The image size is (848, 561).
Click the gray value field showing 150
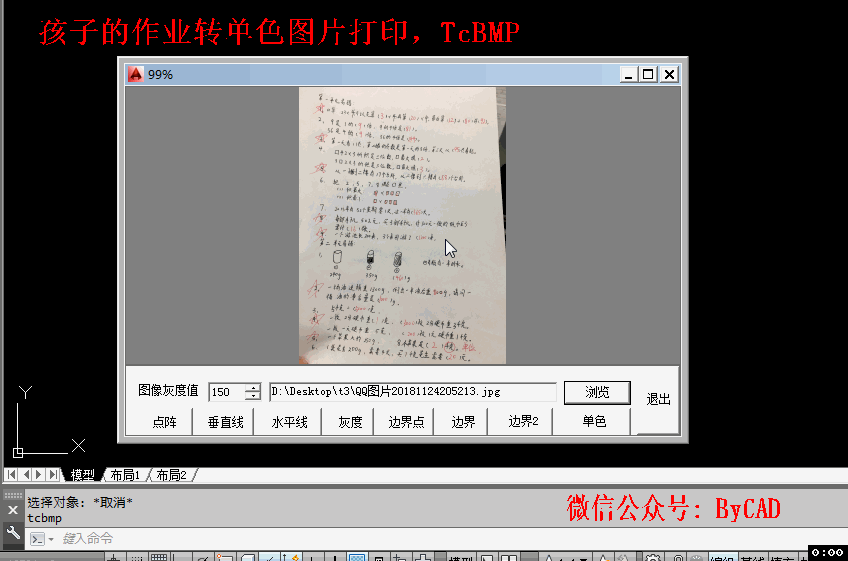coord(227,392)
